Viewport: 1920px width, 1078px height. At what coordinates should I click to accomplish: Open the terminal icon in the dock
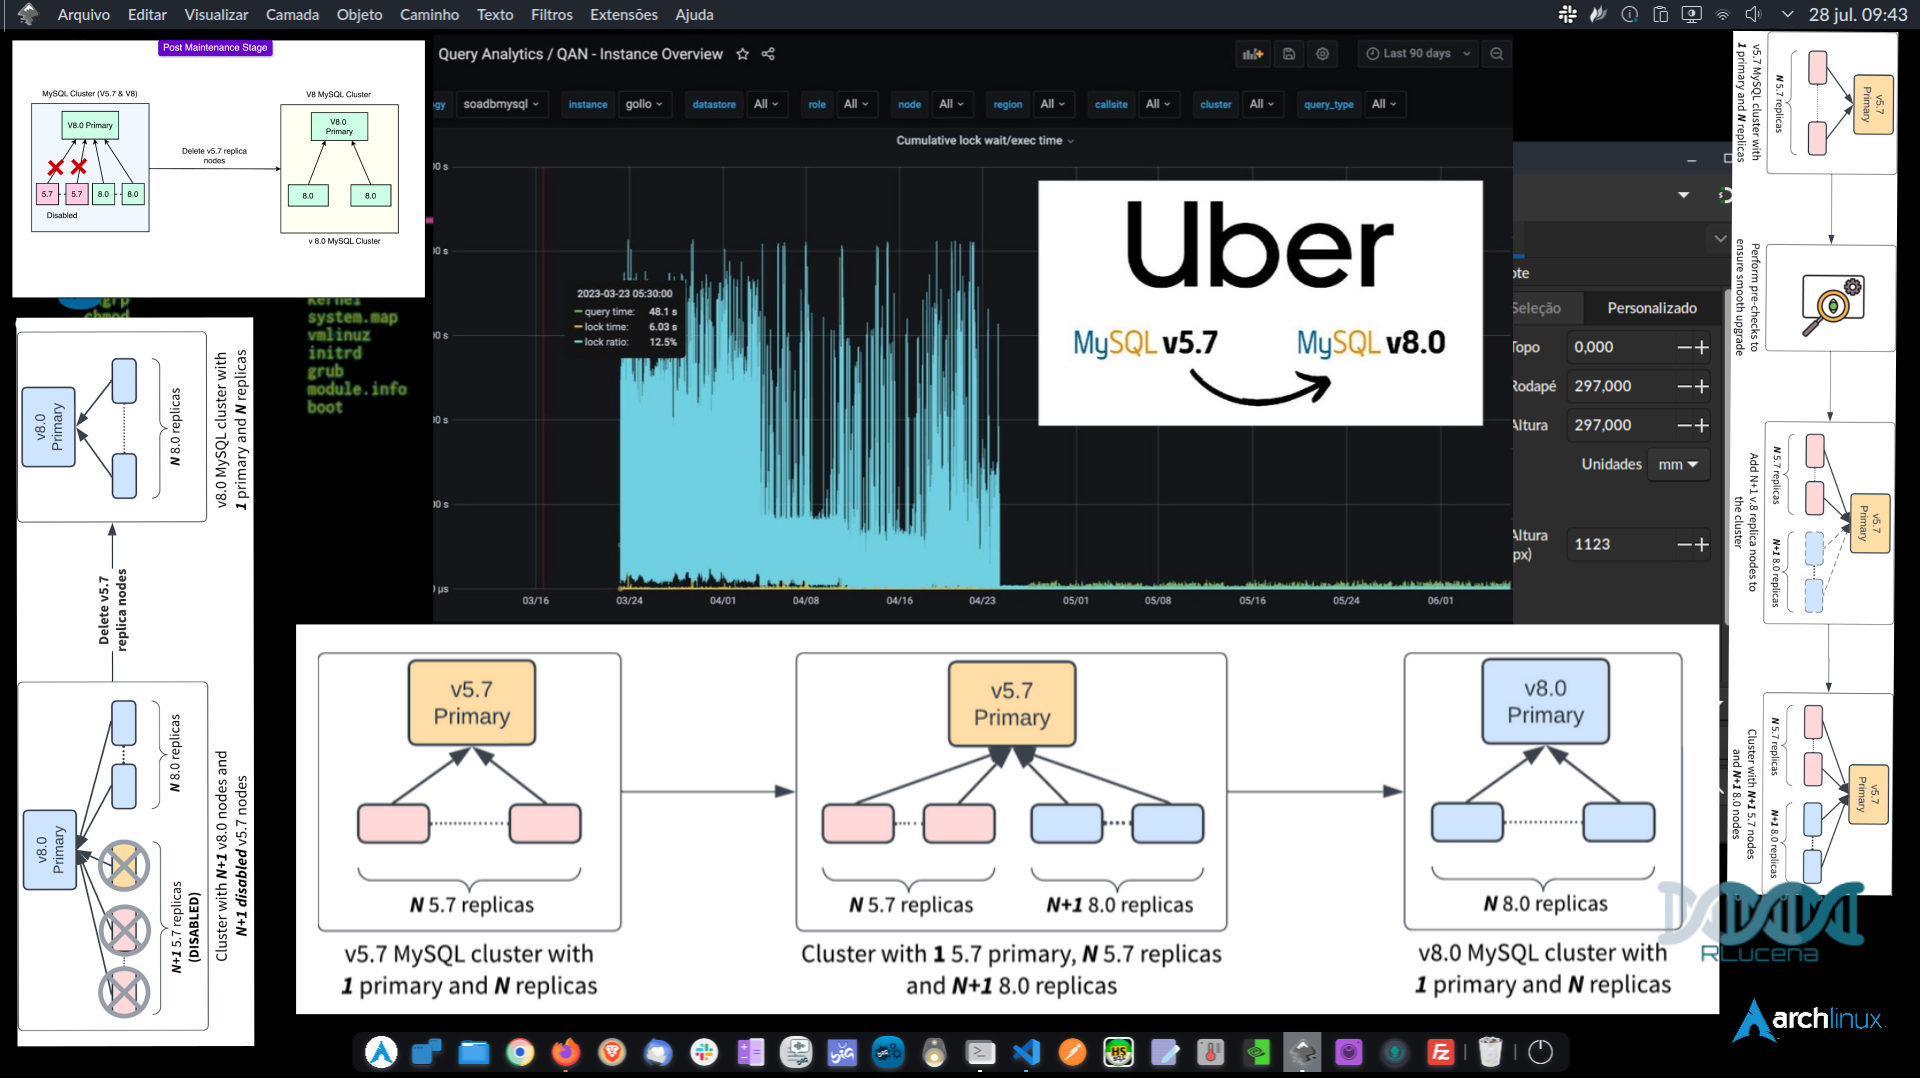(x=980, y=1052)
